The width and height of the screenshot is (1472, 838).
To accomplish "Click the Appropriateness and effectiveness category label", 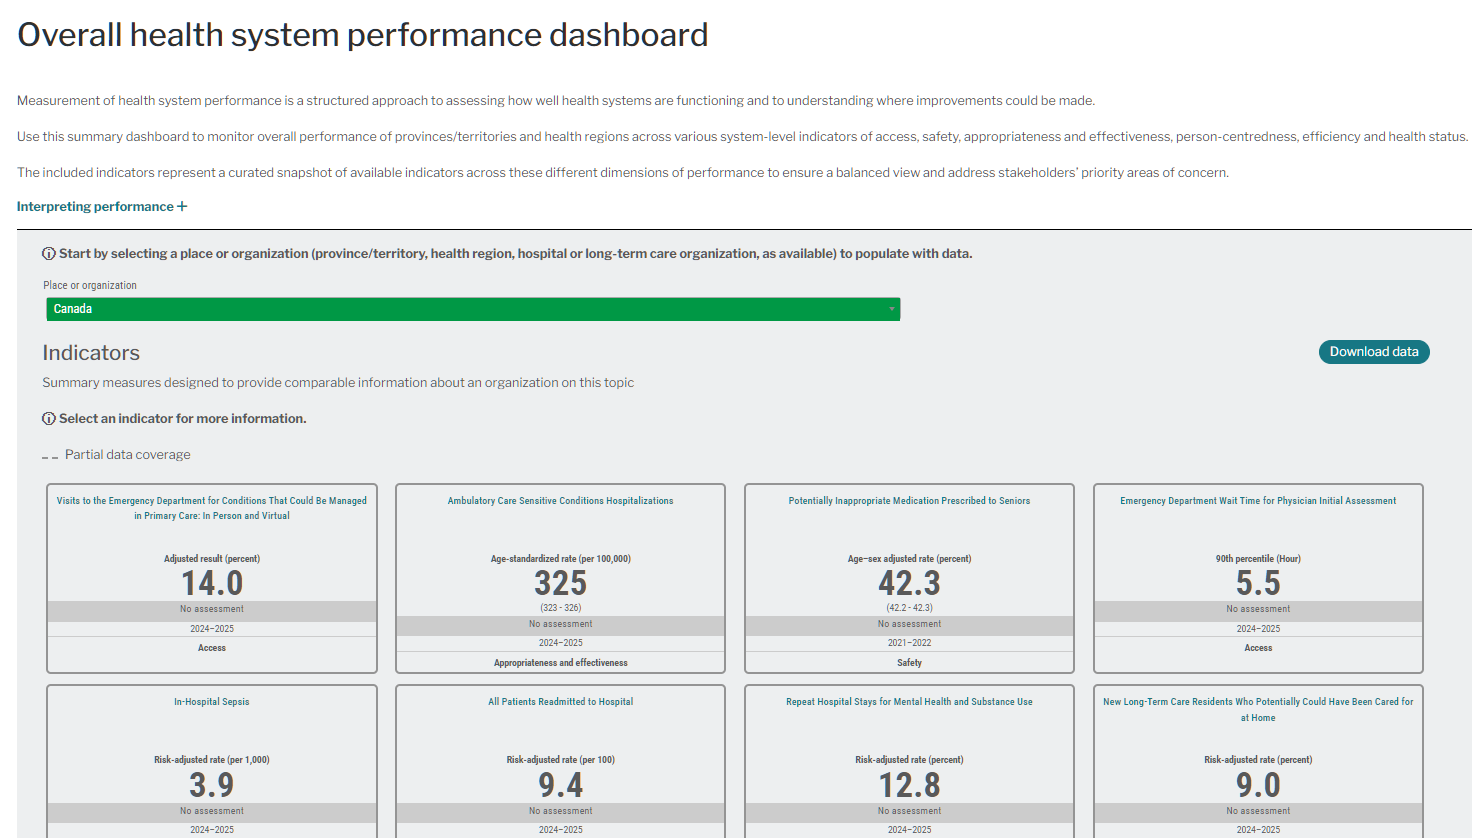I will 560,663.
